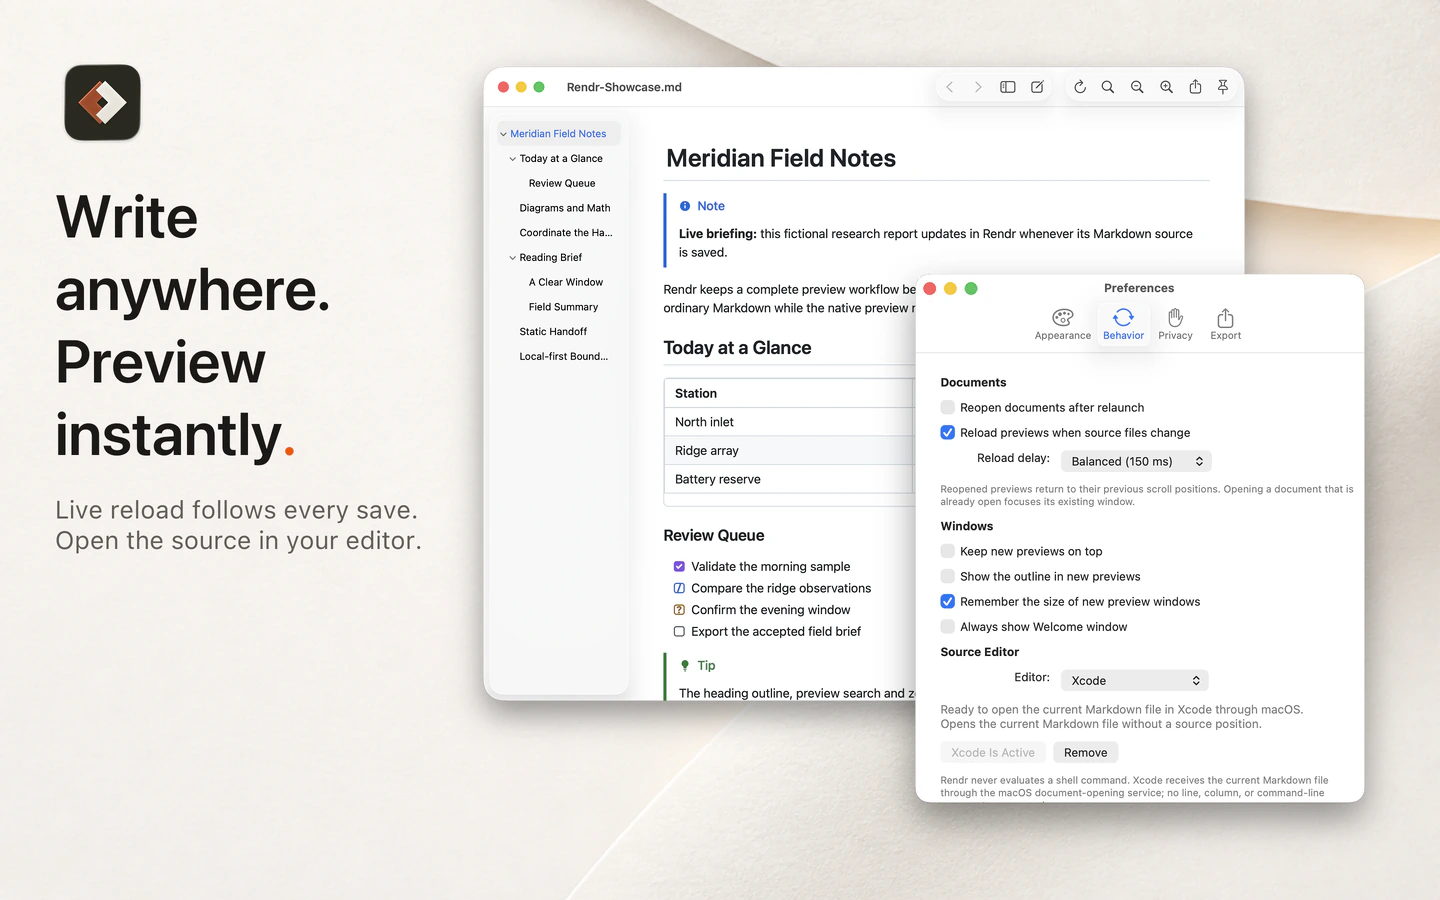
Task: Click the North inlet table cell
Action: click(x=790, y=422)
